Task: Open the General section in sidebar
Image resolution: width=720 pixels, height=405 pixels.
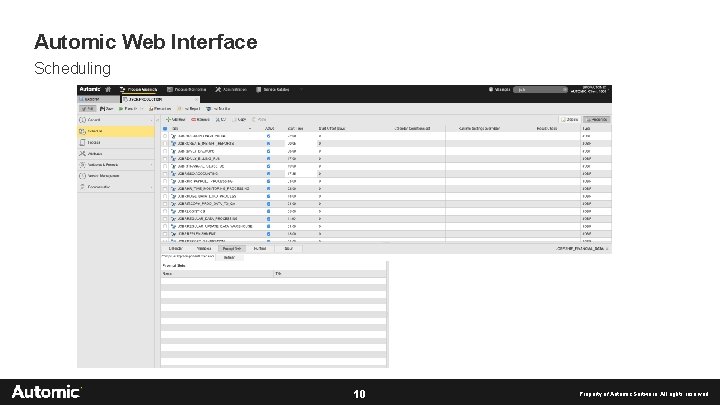Action: pos(116,120)
